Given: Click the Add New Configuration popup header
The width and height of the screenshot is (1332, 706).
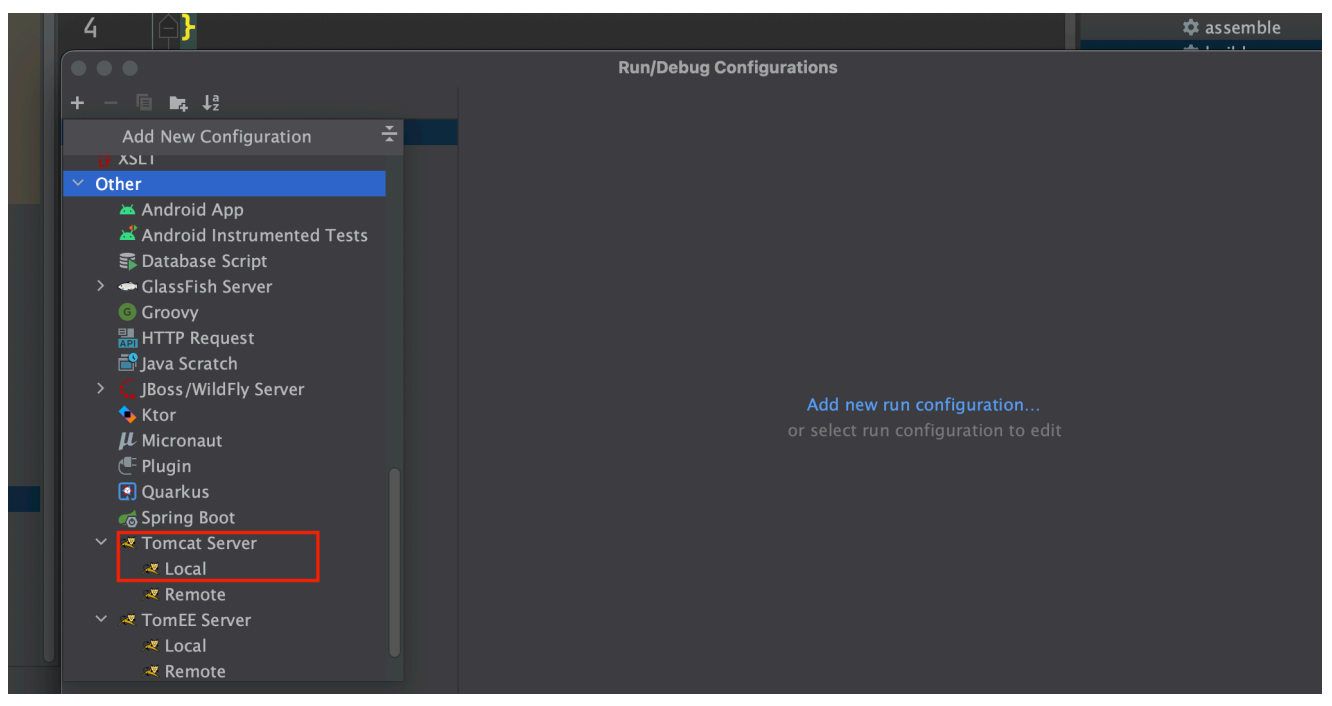Looking at the screenshot, I should [x=232, y=136].
